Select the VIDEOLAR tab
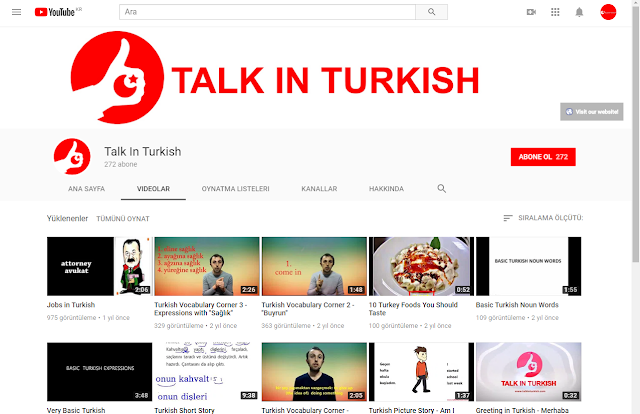Image resolution: width=640 pixels, height=414 pixels. pos(153,189)
